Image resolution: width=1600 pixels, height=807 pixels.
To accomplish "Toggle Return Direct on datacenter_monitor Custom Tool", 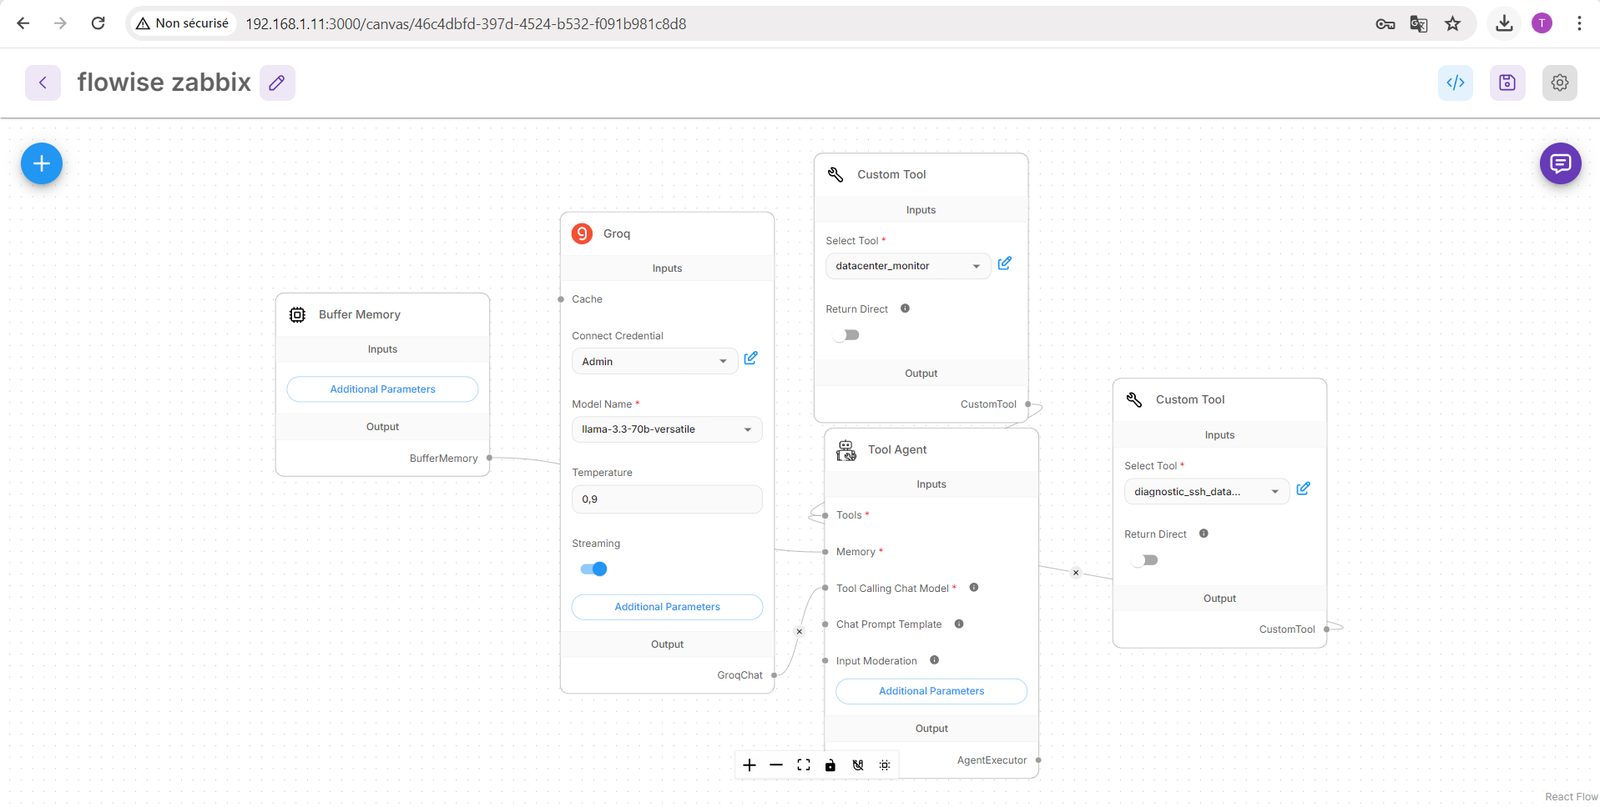I will click(x=846, y=335).
